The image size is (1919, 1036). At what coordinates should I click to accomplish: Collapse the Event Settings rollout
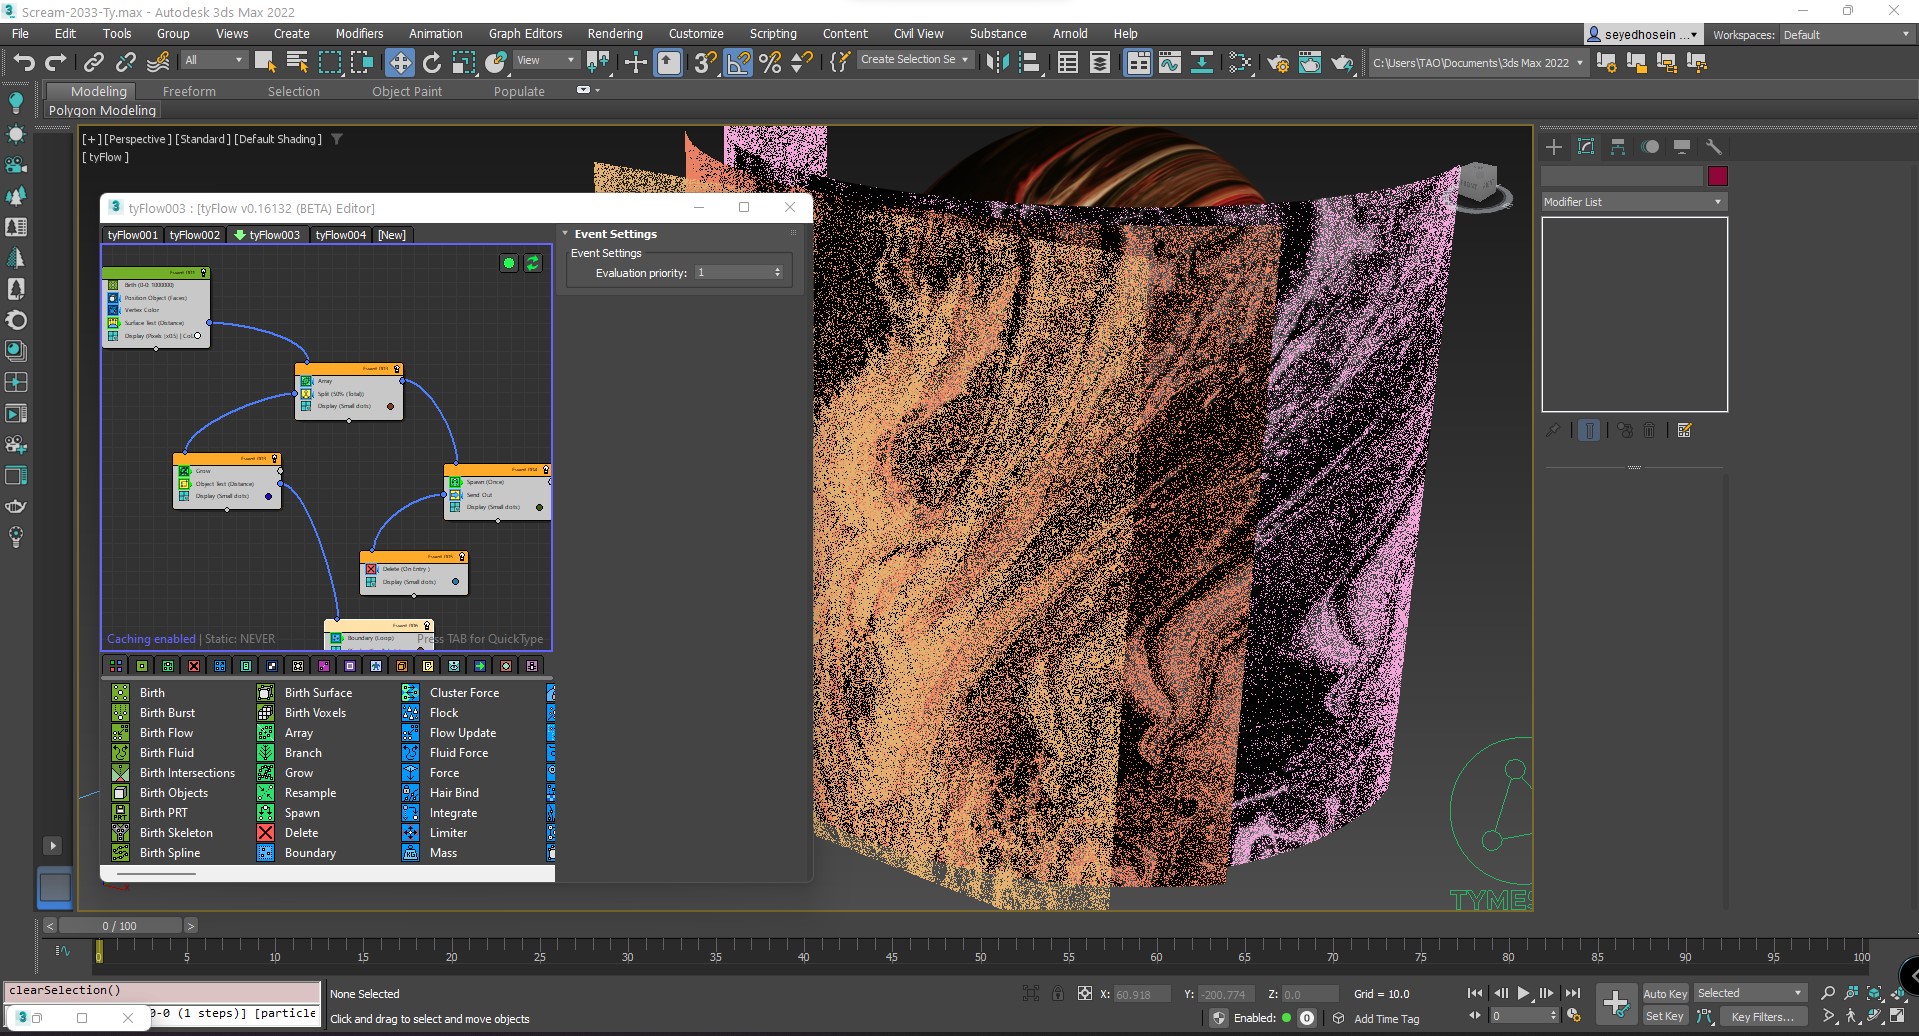coord(615,234)
